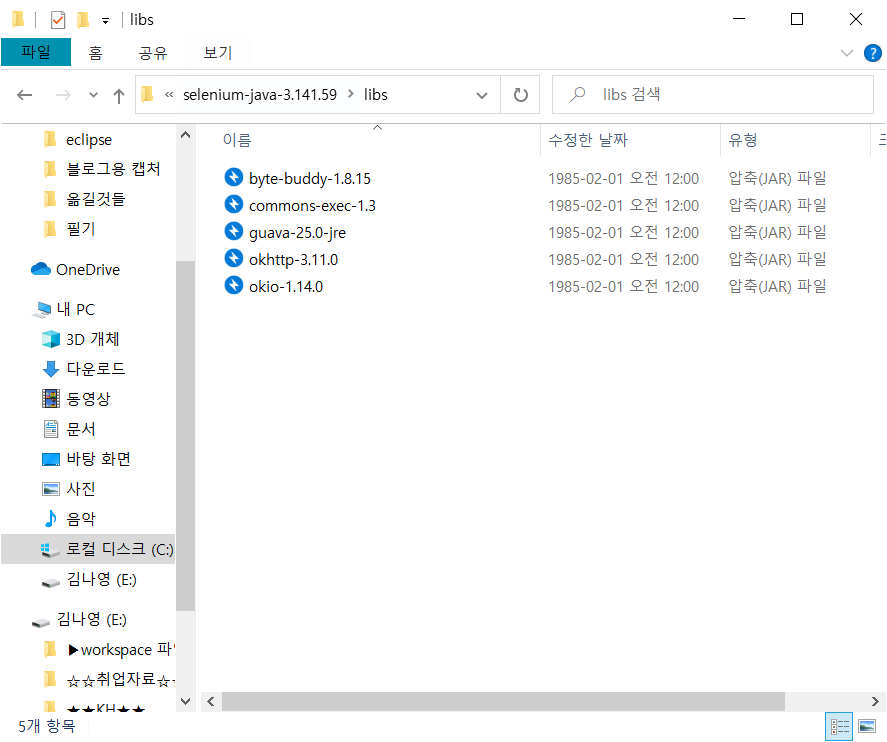
Task: Open eclipse folder in quick access
Action: pyautogui.click(x=77, y=140)
